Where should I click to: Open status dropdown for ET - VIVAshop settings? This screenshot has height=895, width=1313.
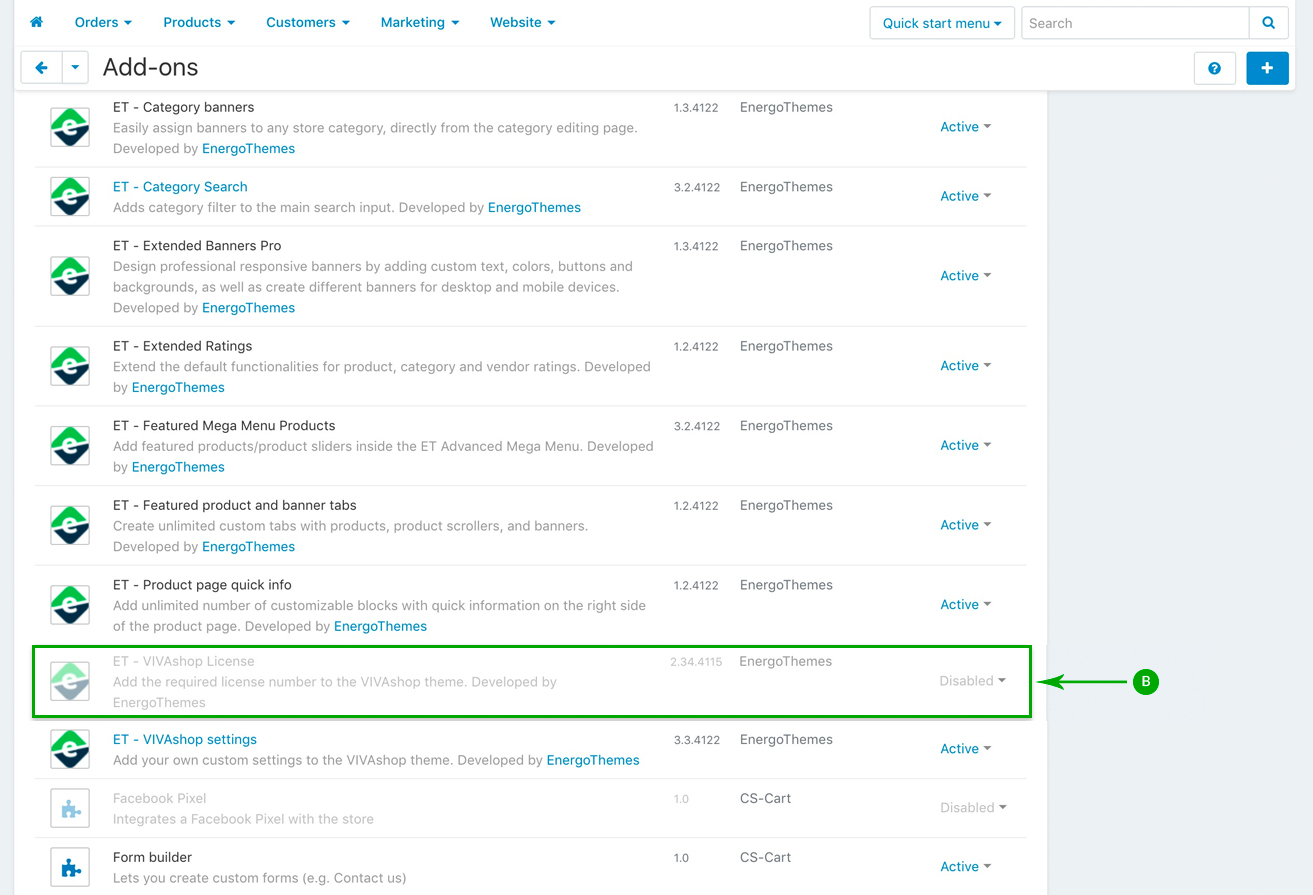[x=966, y=749]
